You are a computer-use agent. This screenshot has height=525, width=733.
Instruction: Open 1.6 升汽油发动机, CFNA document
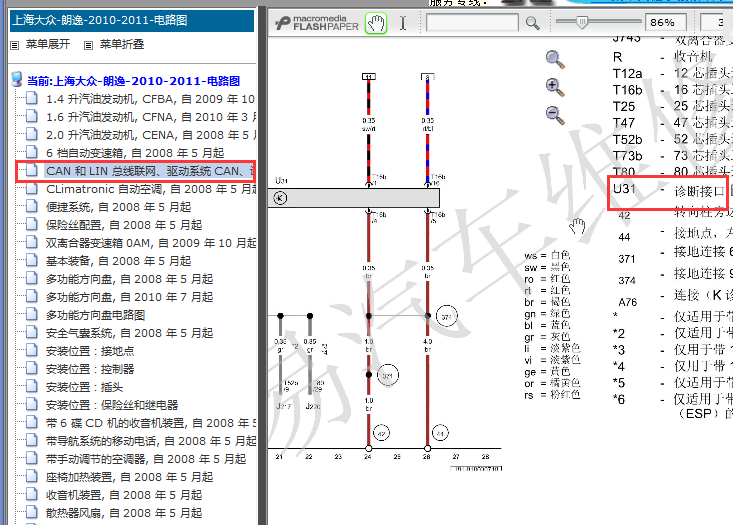pyautogui.click(x=151, y=117)
